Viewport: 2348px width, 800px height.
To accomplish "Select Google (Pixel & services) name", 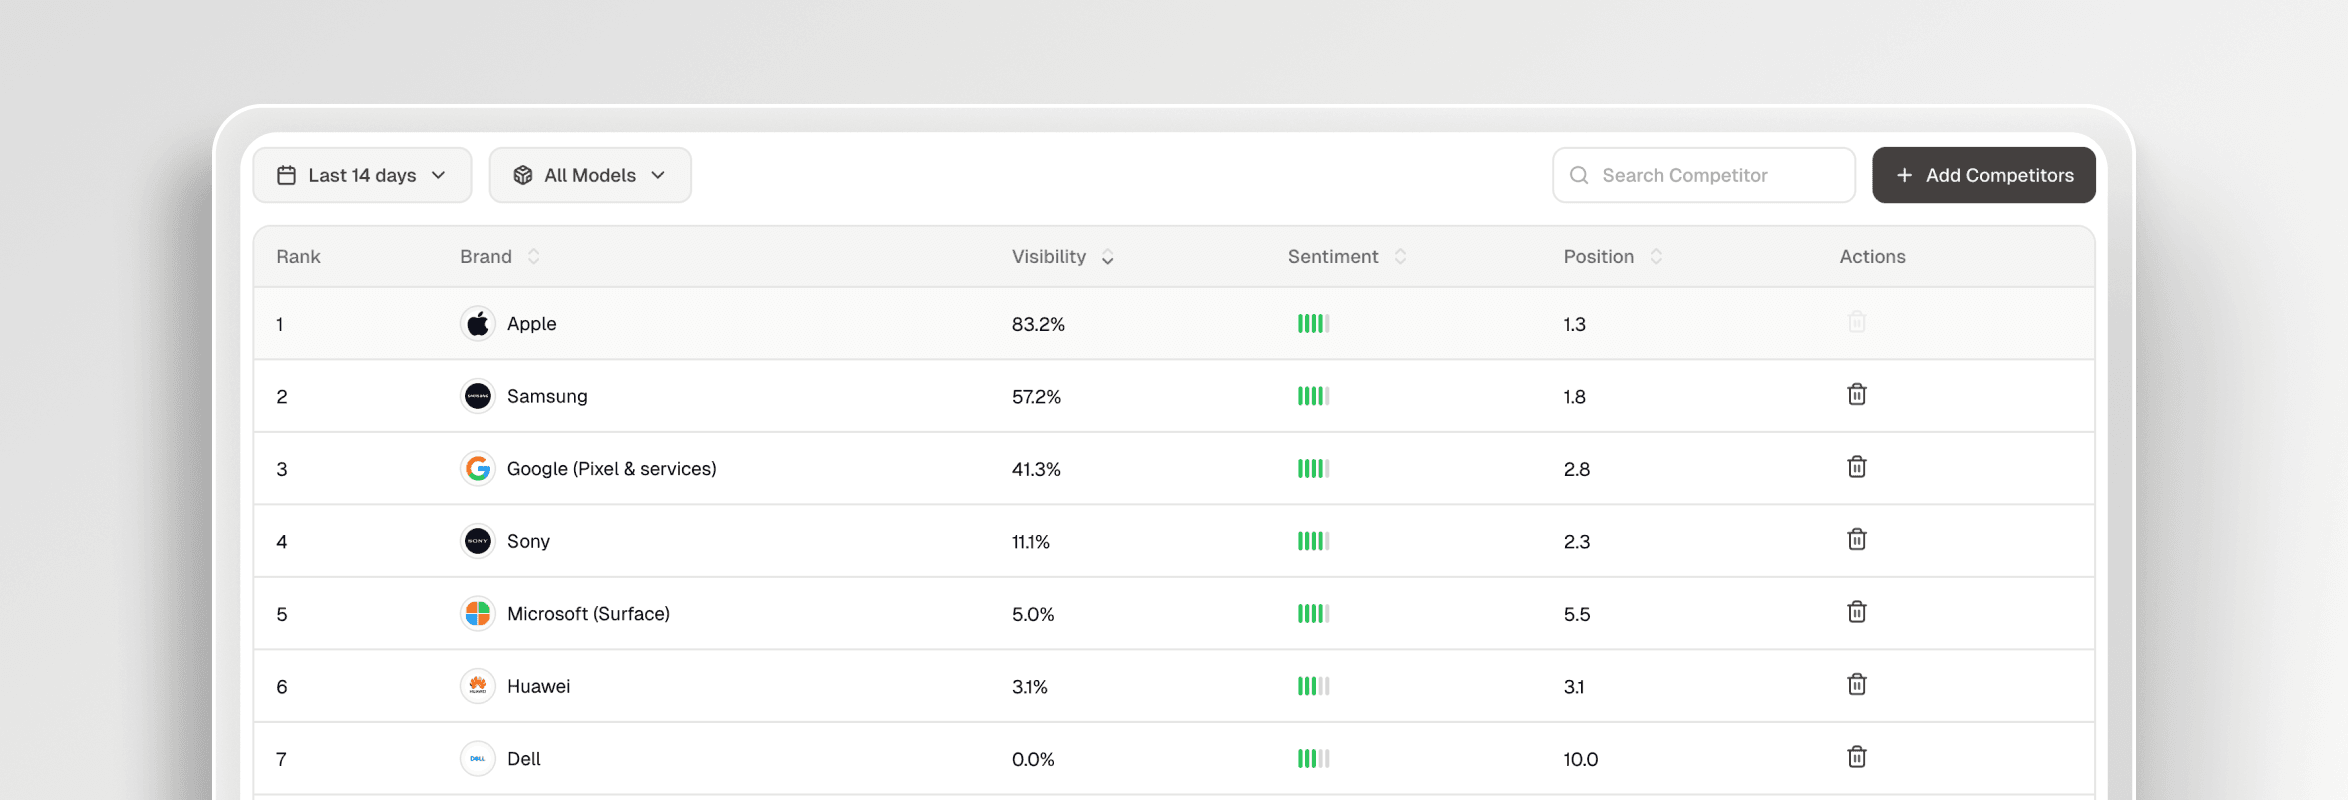I will click(611, 469).
